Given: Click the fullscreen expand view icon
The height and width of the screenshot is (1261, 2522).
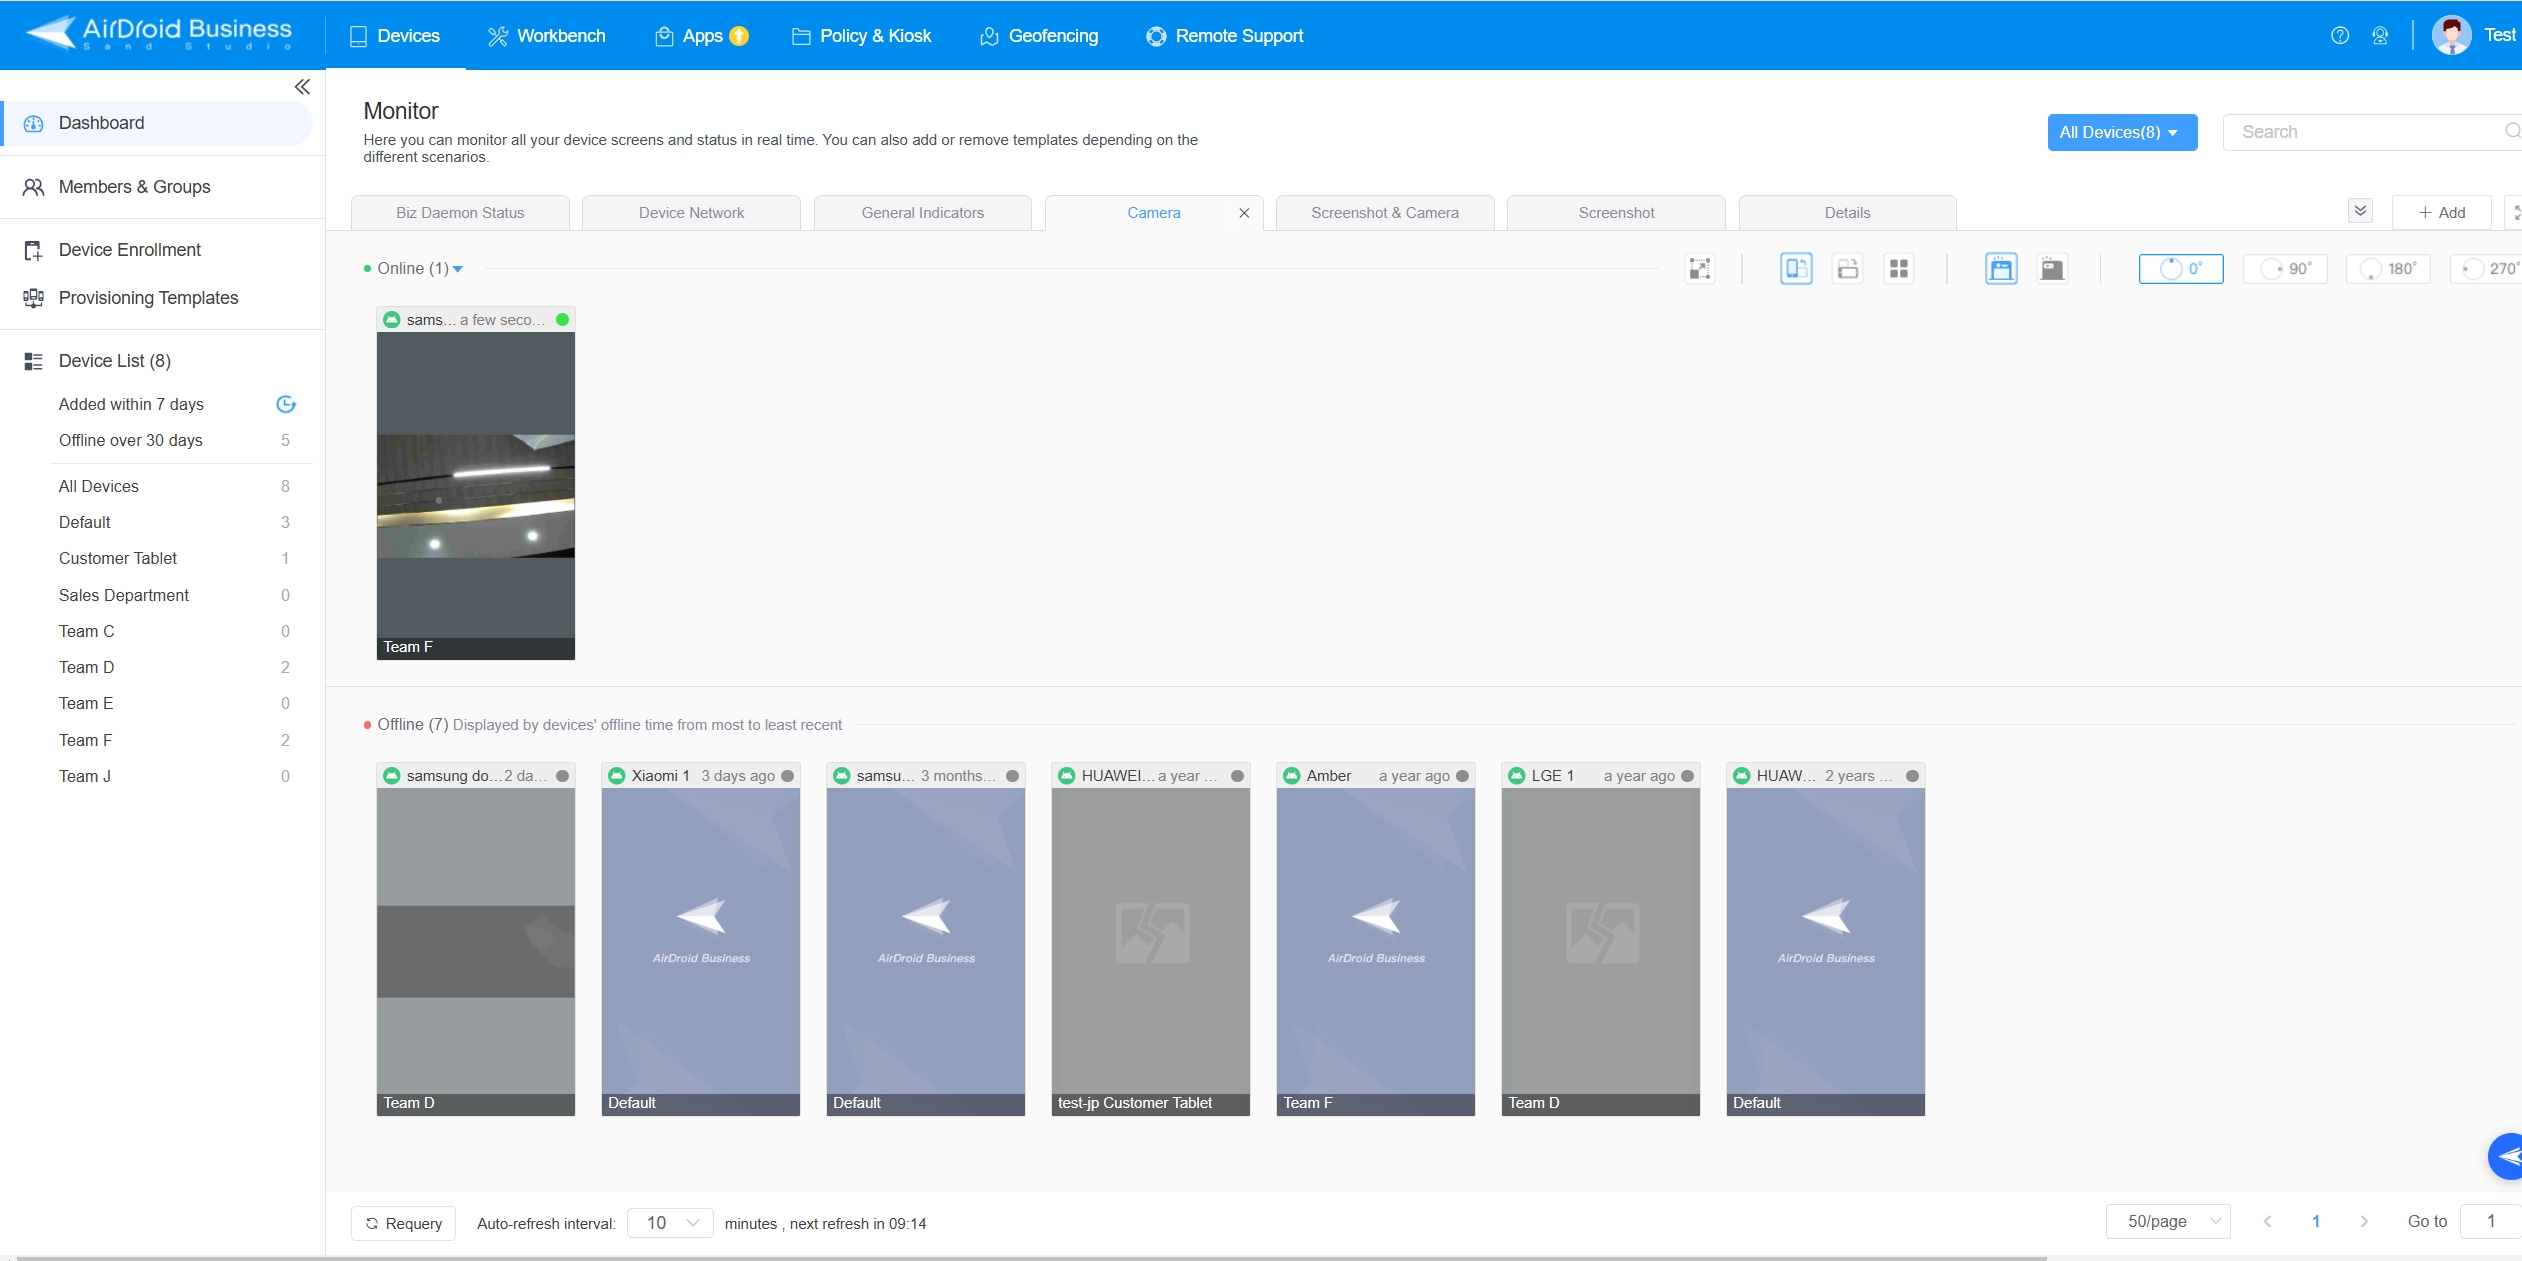Looking at the screenshot, I should [x=1700, y=268].
